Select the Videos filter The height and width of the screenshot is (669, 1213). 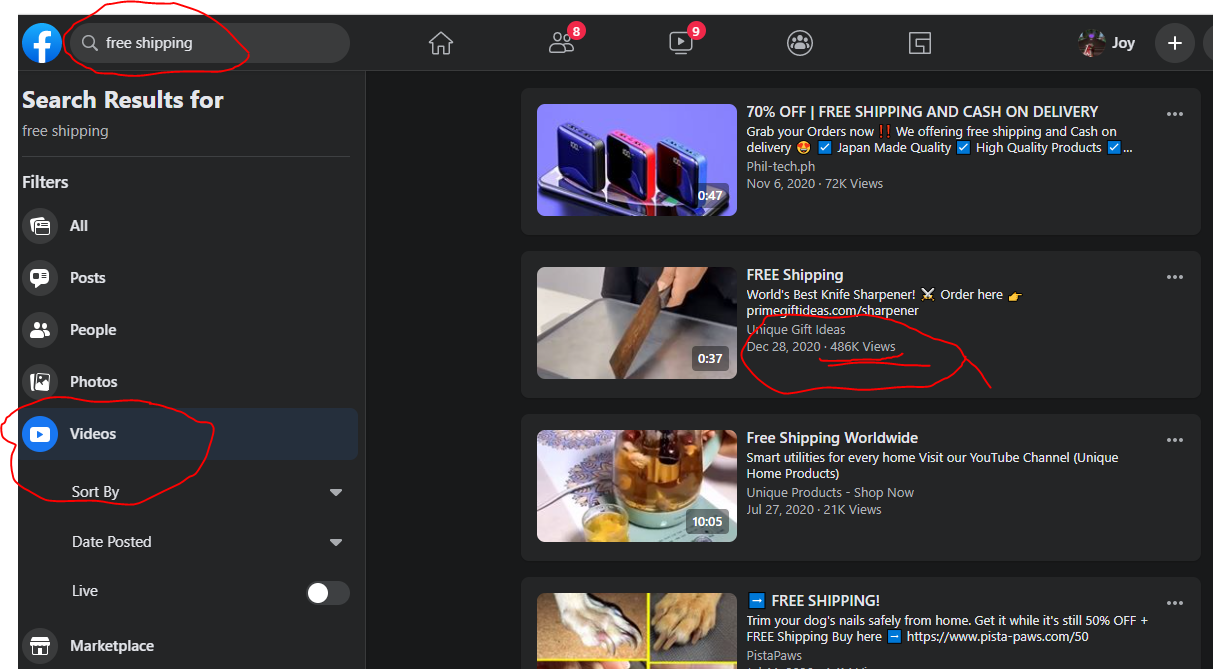pyautogui.click(x=189, y=434)
